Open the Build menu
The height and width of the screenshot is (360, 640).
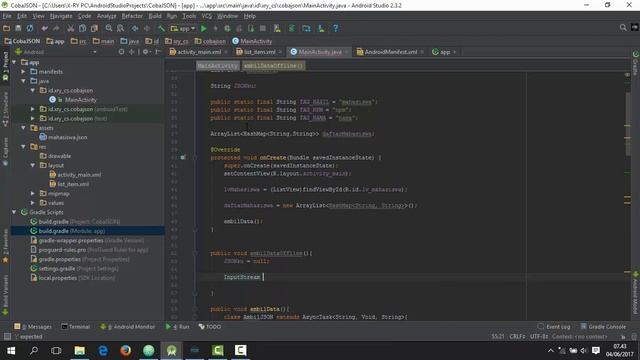pos(155,16)
